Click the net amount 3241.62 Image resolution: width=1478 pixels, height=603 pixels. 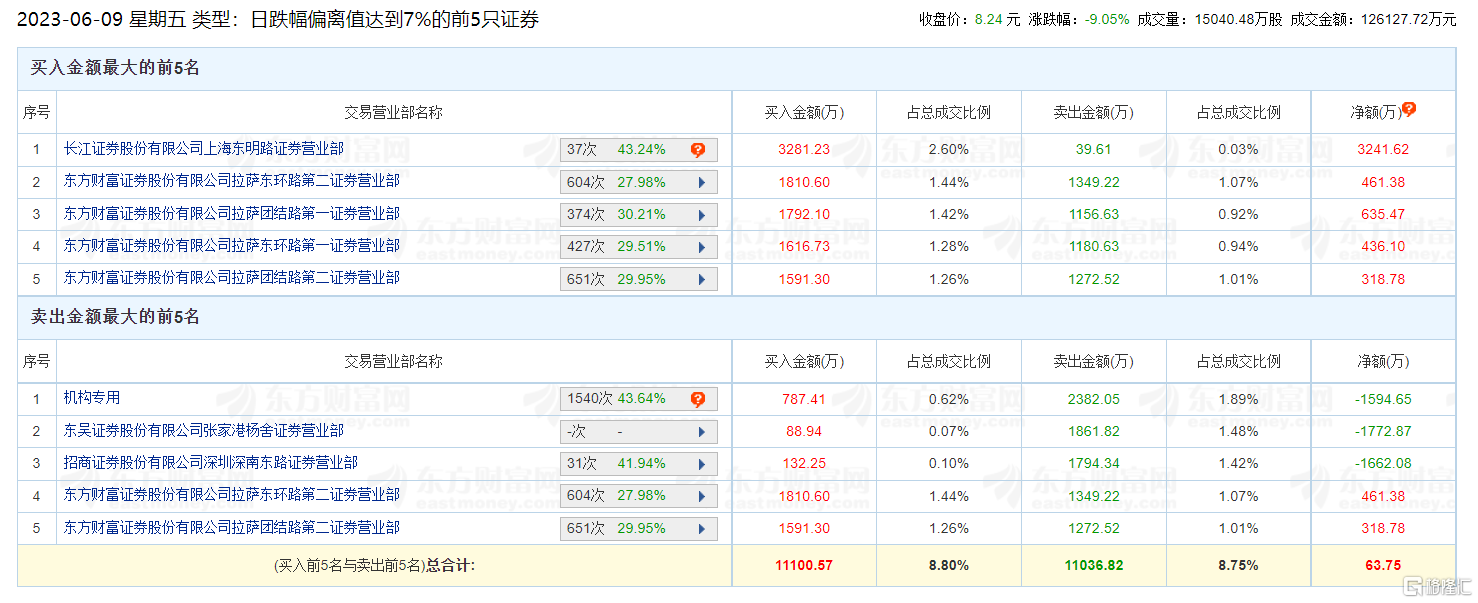1383,150
